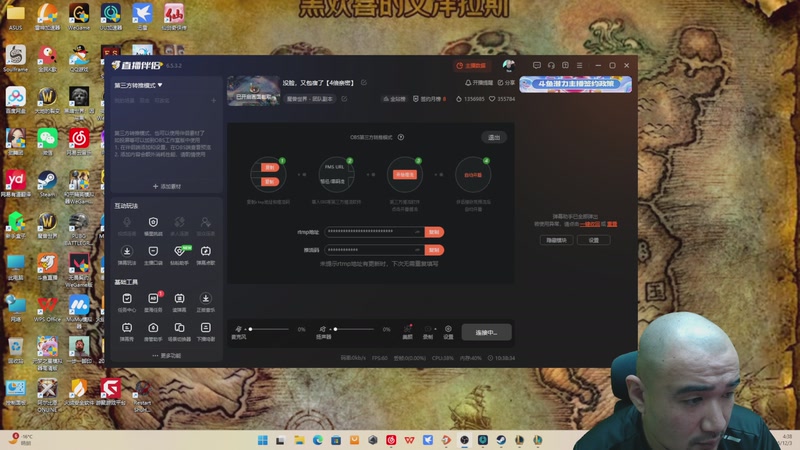This screenshot has height=450, width=800.
Task: Click the 重启 link in danmu panel
Action: coord(612,224)
